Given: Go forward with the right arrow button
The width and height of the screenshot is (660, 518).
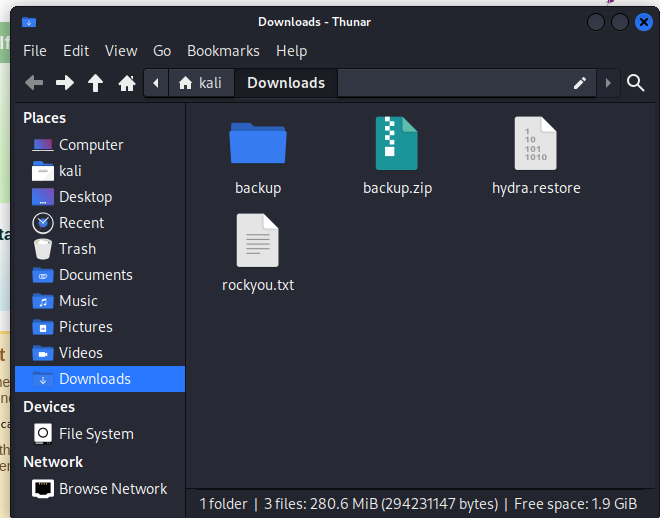Looking at the screenshot, I should 65,83.
